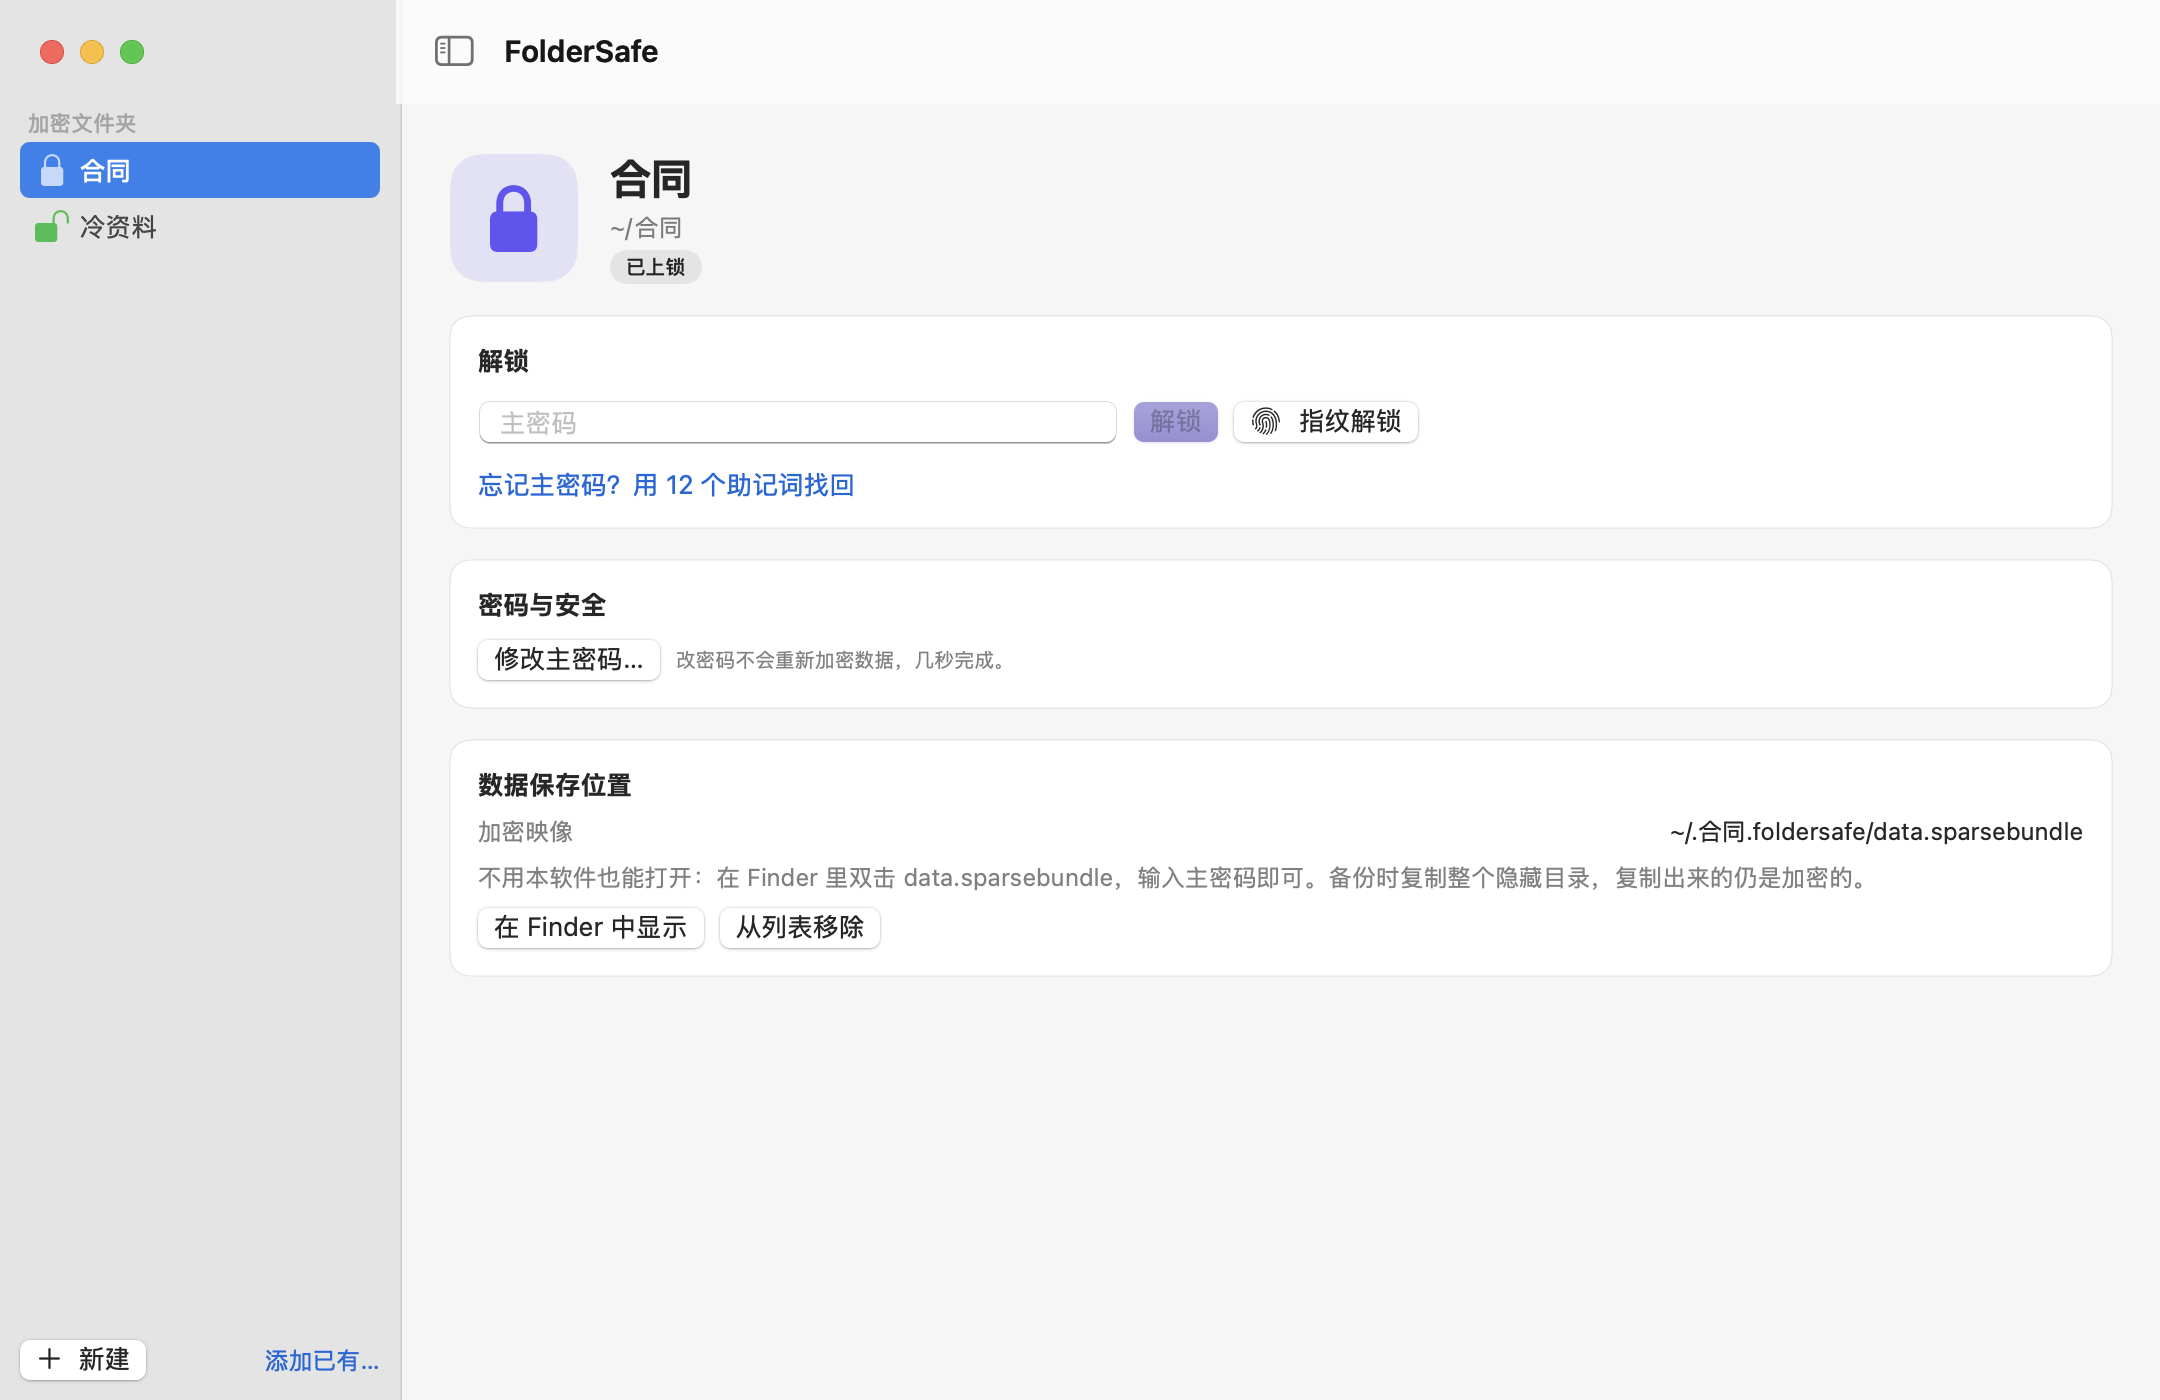This screenshot has width=2160, height=1400.
Task: Click the green unlocked icon beside 冷资料
Action: click(x=51, y=226)
